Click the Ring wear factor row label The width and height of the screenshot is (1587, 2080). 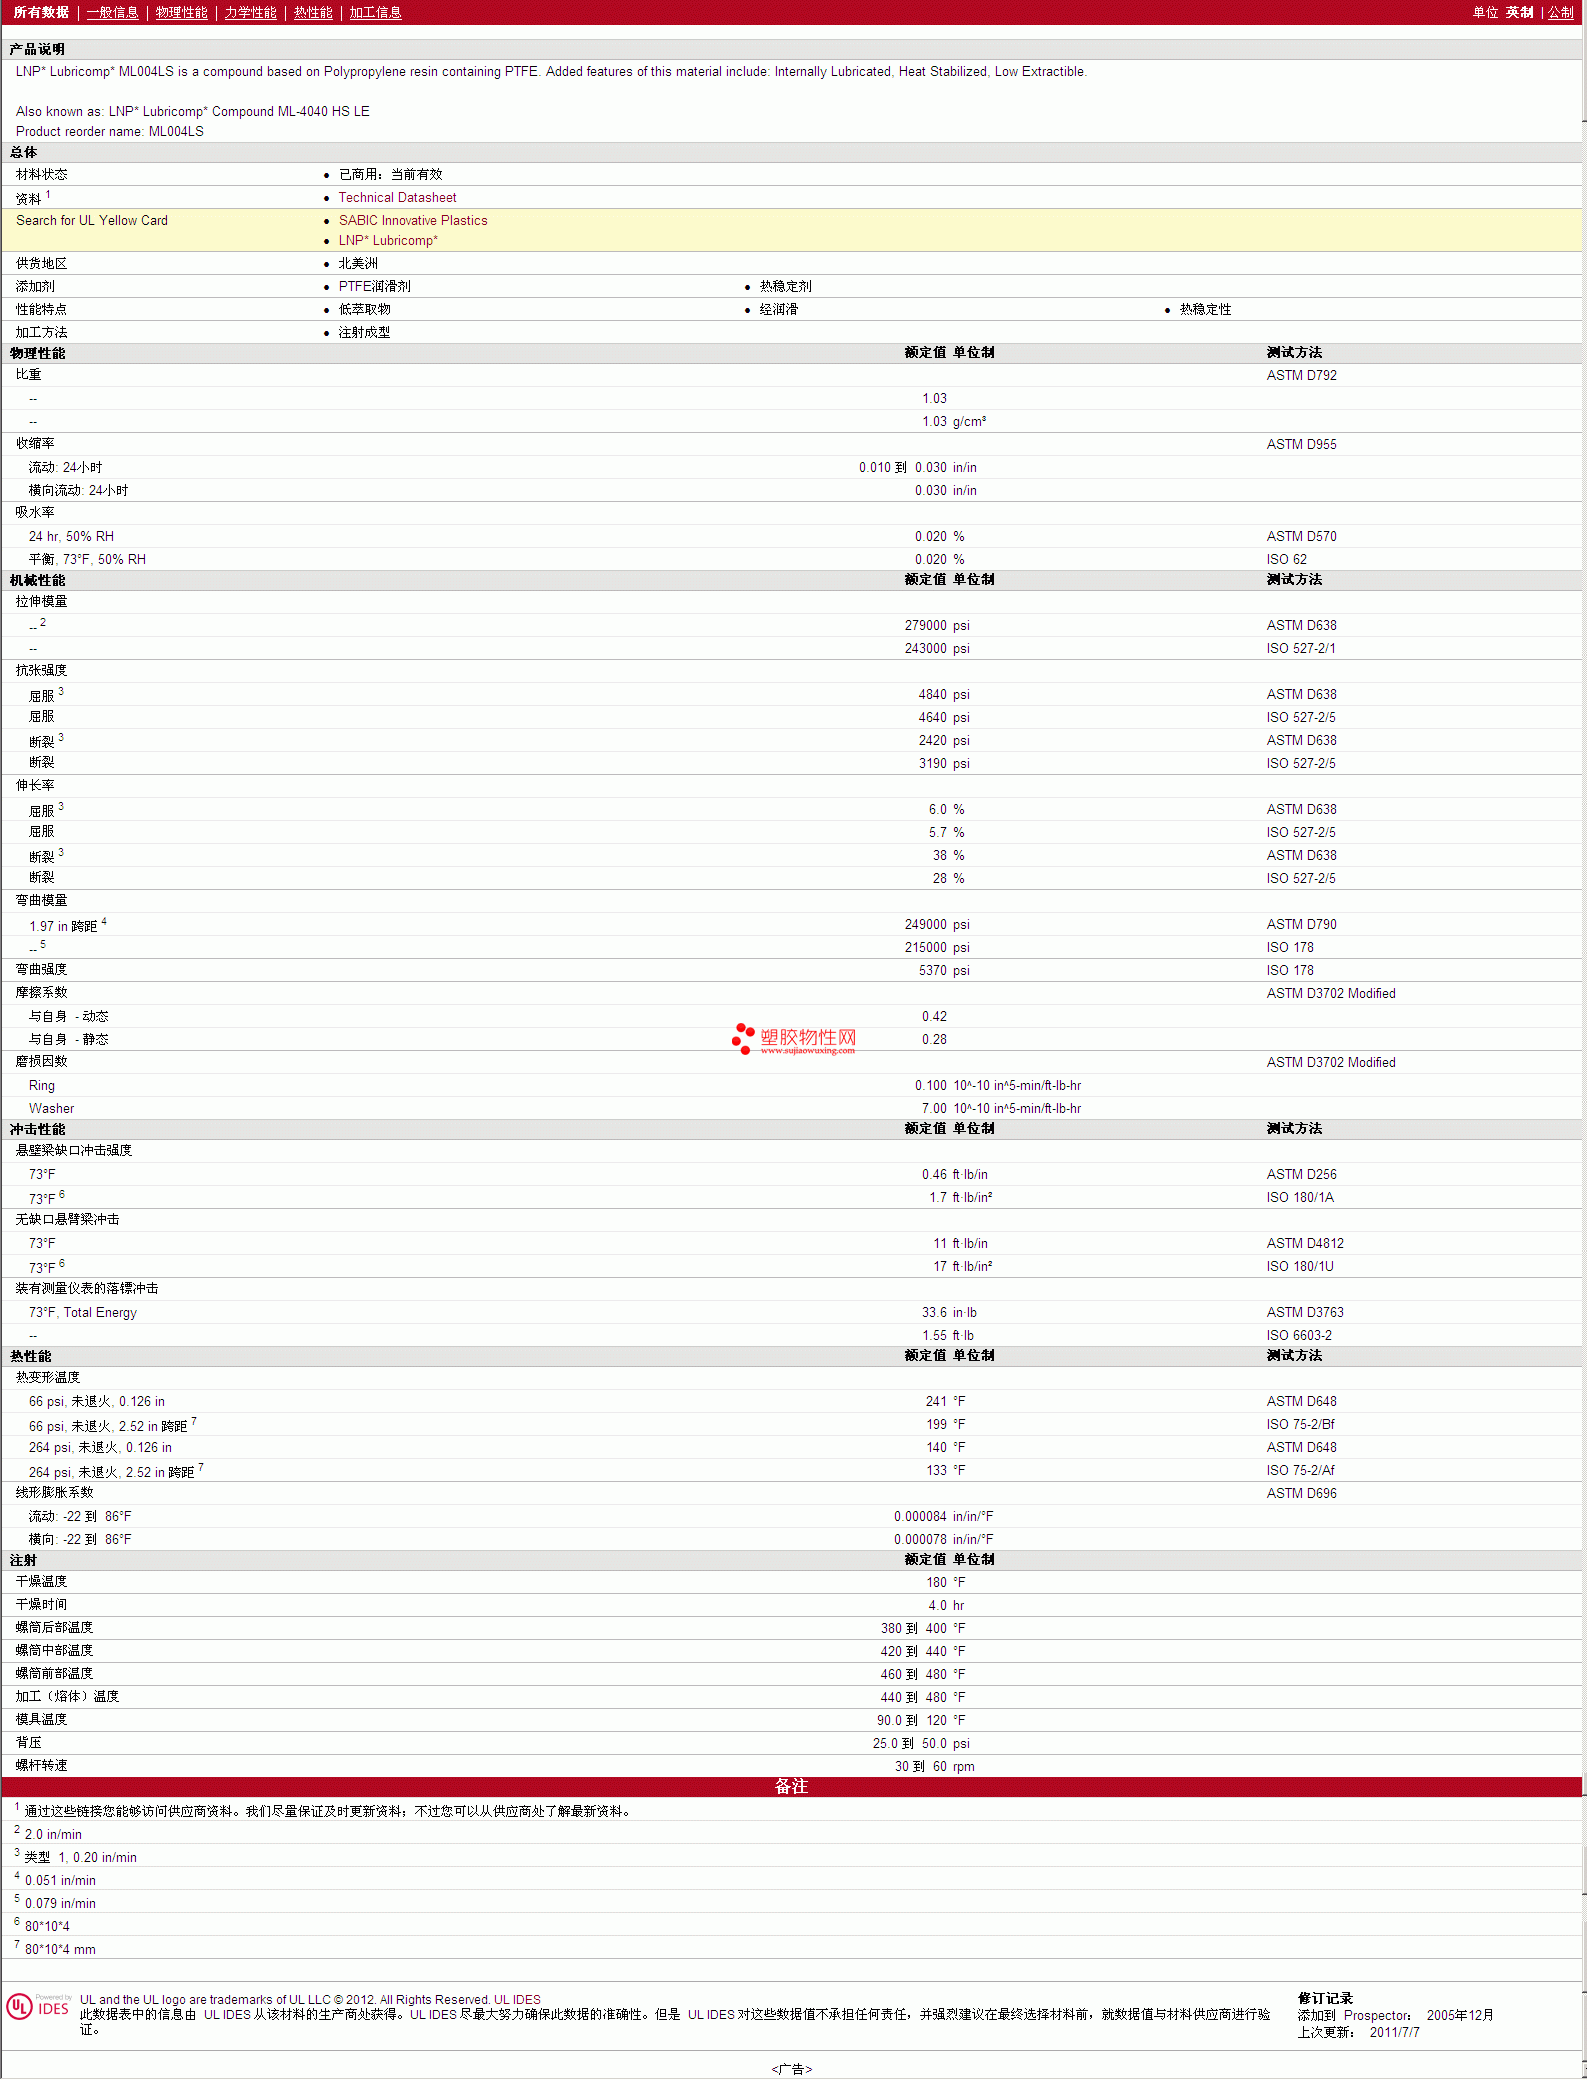click(42, 1086)
